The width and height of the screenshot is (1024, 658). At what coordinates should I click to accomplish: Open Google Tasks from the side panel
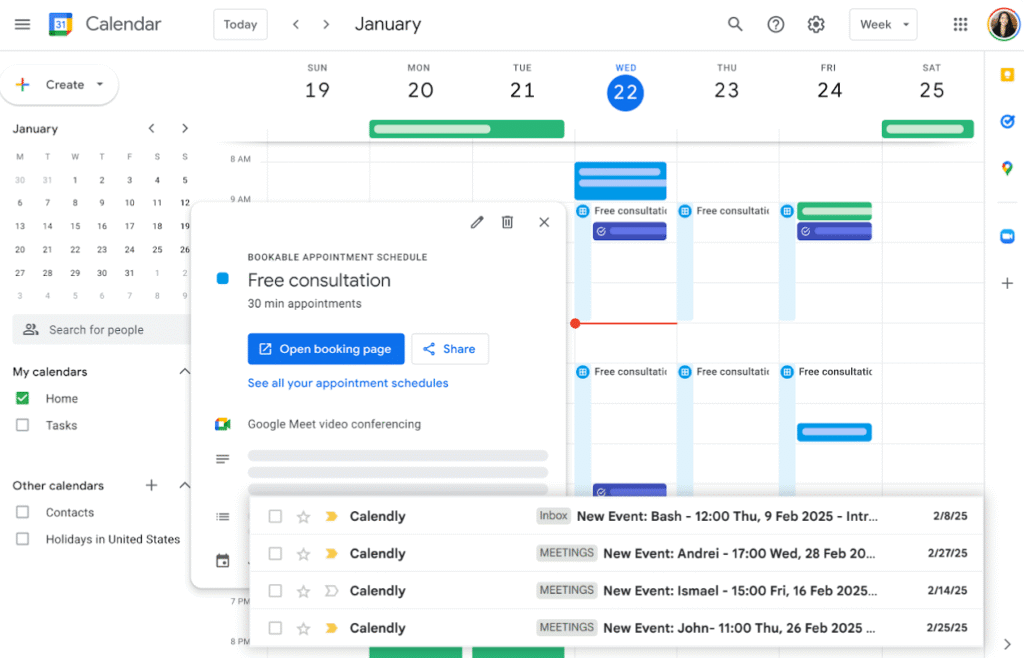tap(1007, 121)
